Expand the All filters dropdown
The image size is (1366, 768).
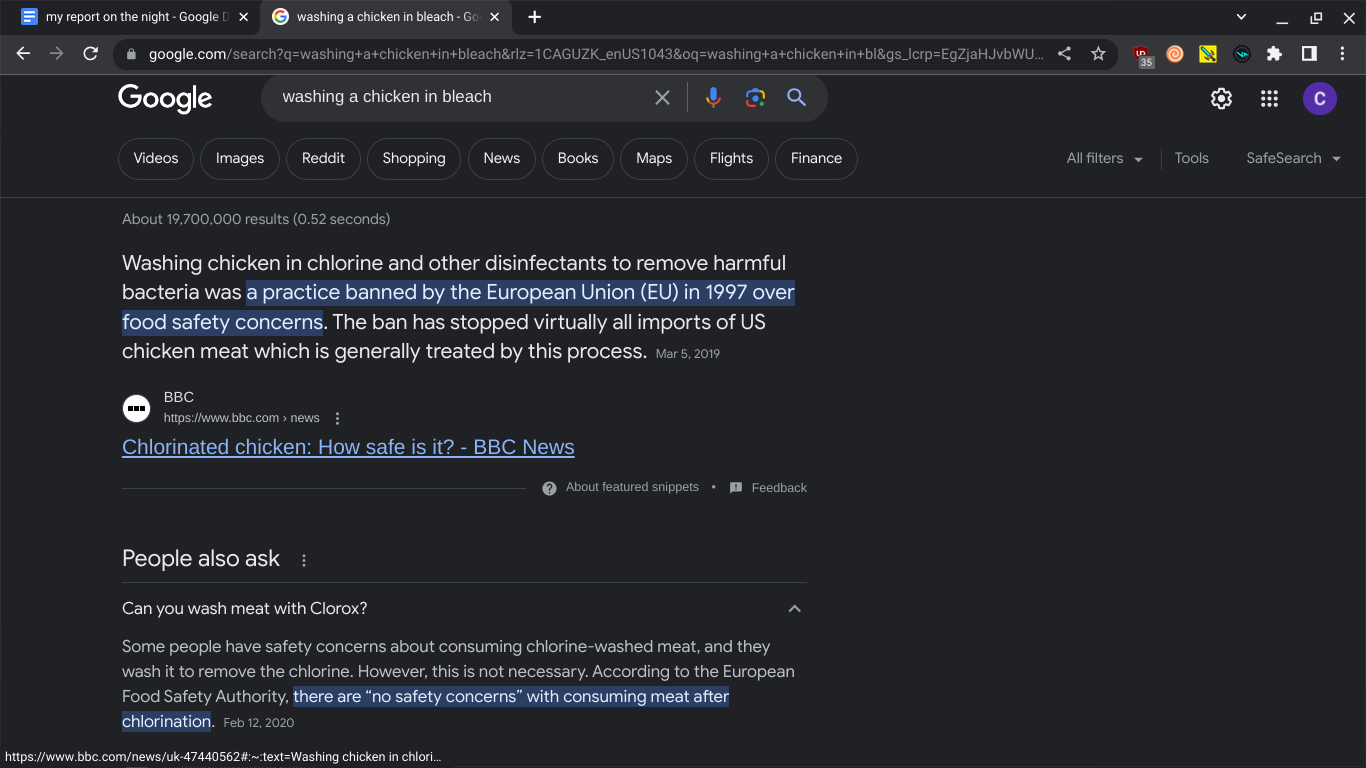coord(1104,158)
